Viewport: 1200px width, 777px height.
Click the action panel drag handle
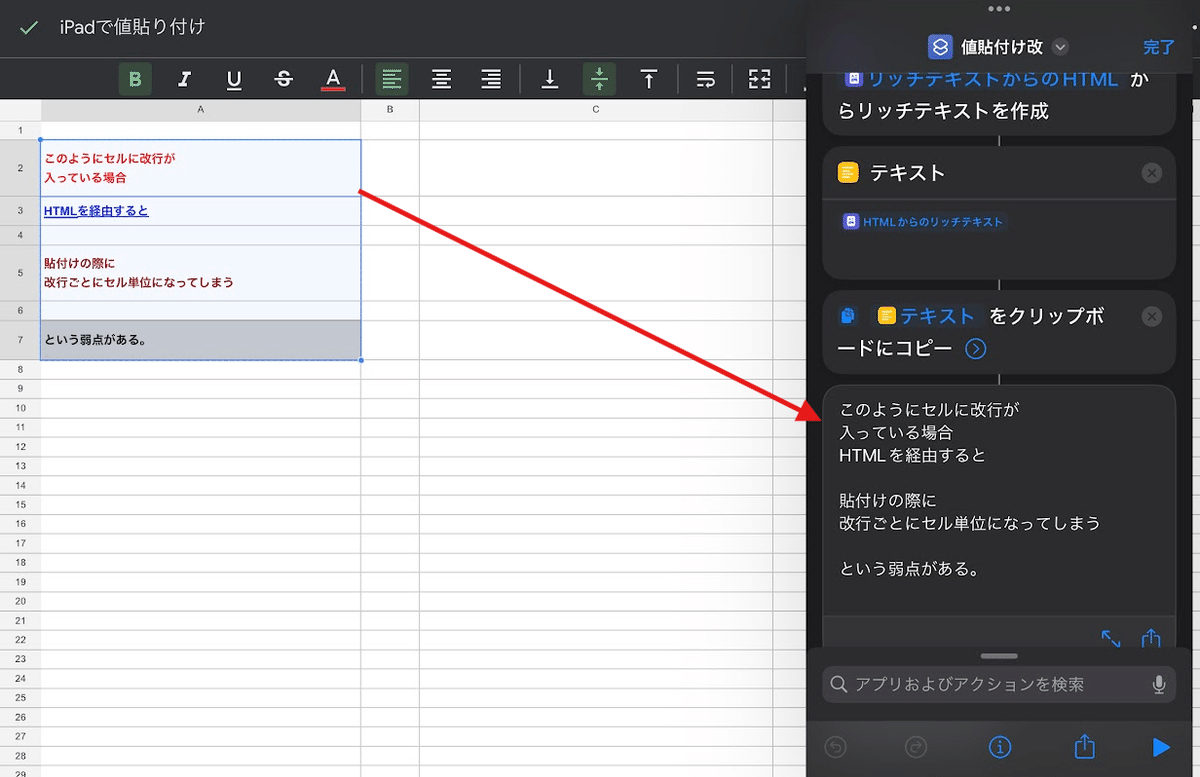pos(999,656)
